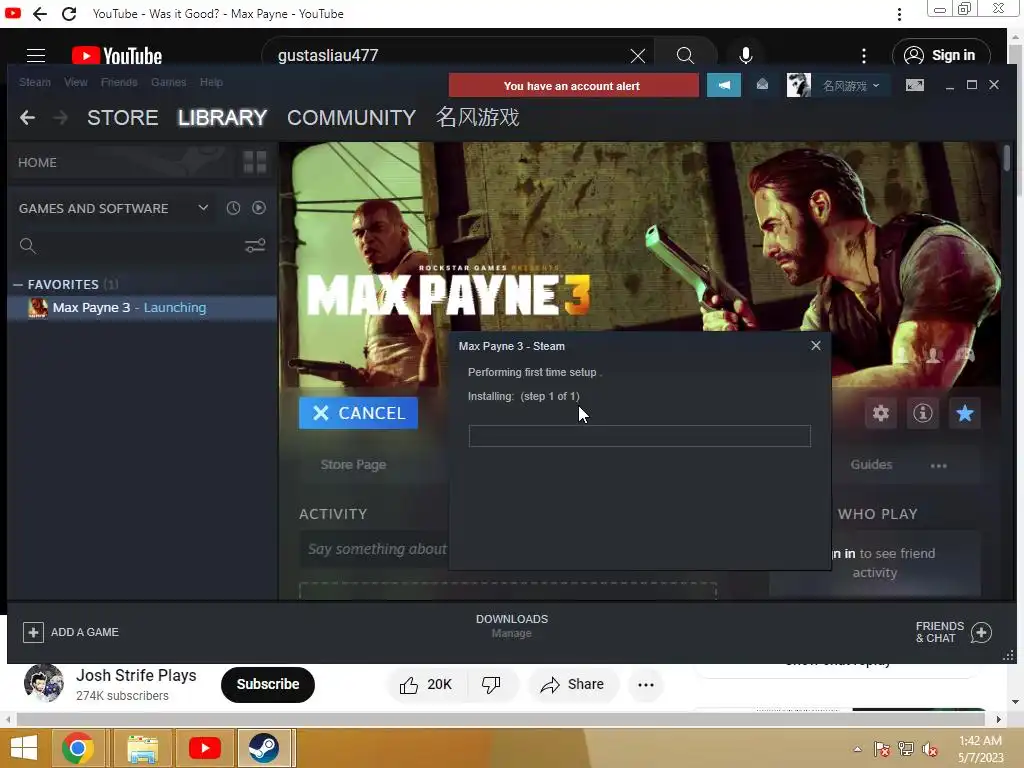
Task: Toggle favorite star for Max Payne 3
Action: [x=965, y=413]
